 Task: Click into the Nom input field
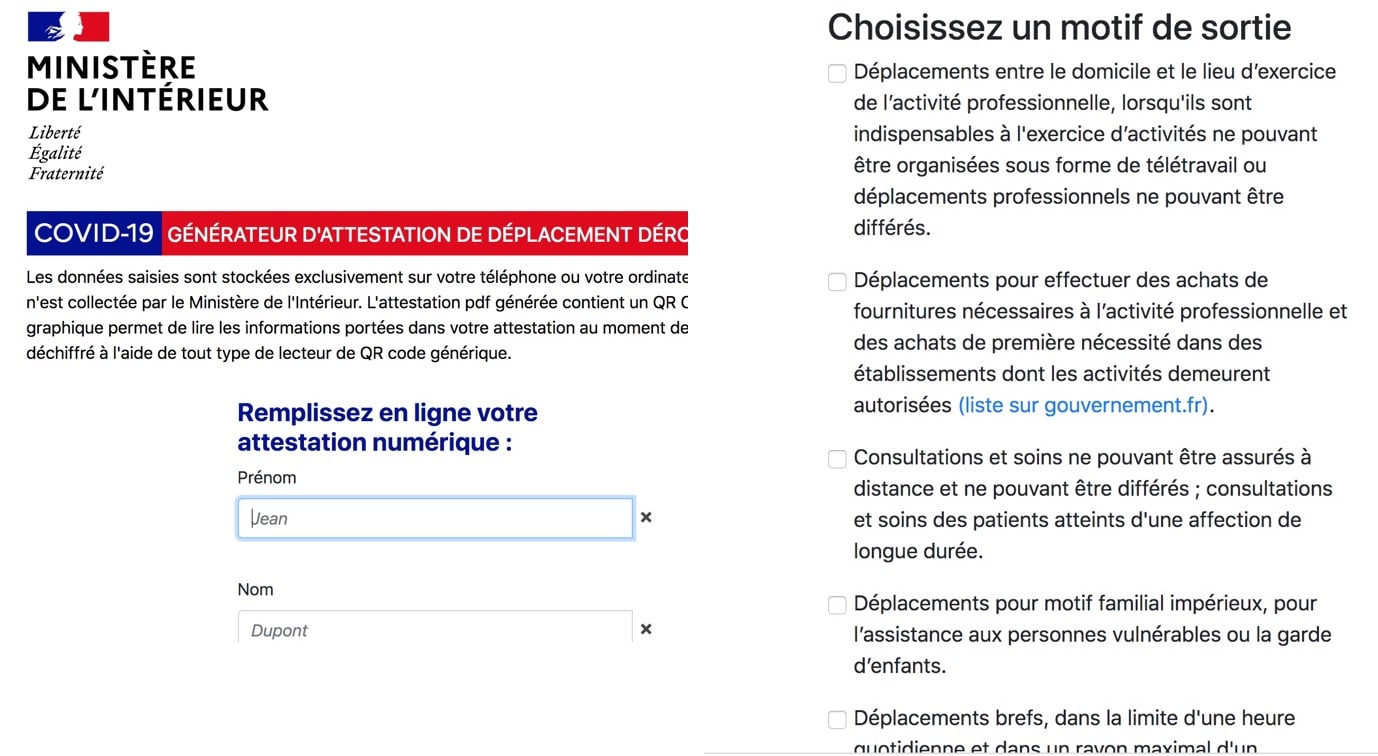pyautogui.click(x=435, y=628)
